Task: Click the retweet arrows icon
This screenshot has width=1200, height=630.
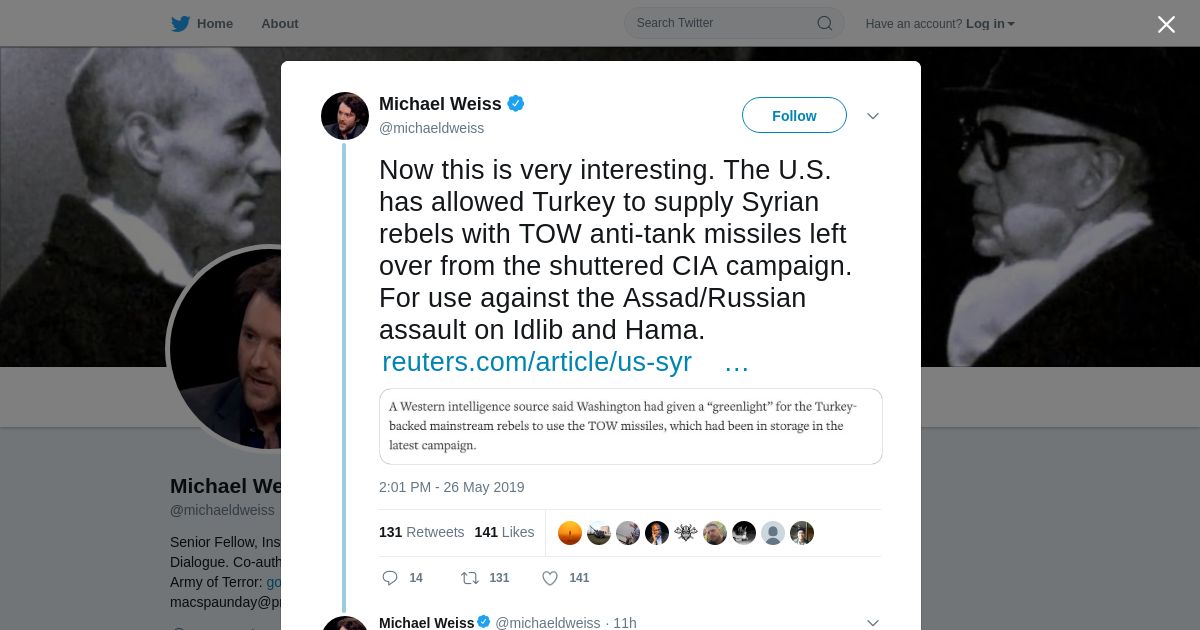Action: (469, 578)
